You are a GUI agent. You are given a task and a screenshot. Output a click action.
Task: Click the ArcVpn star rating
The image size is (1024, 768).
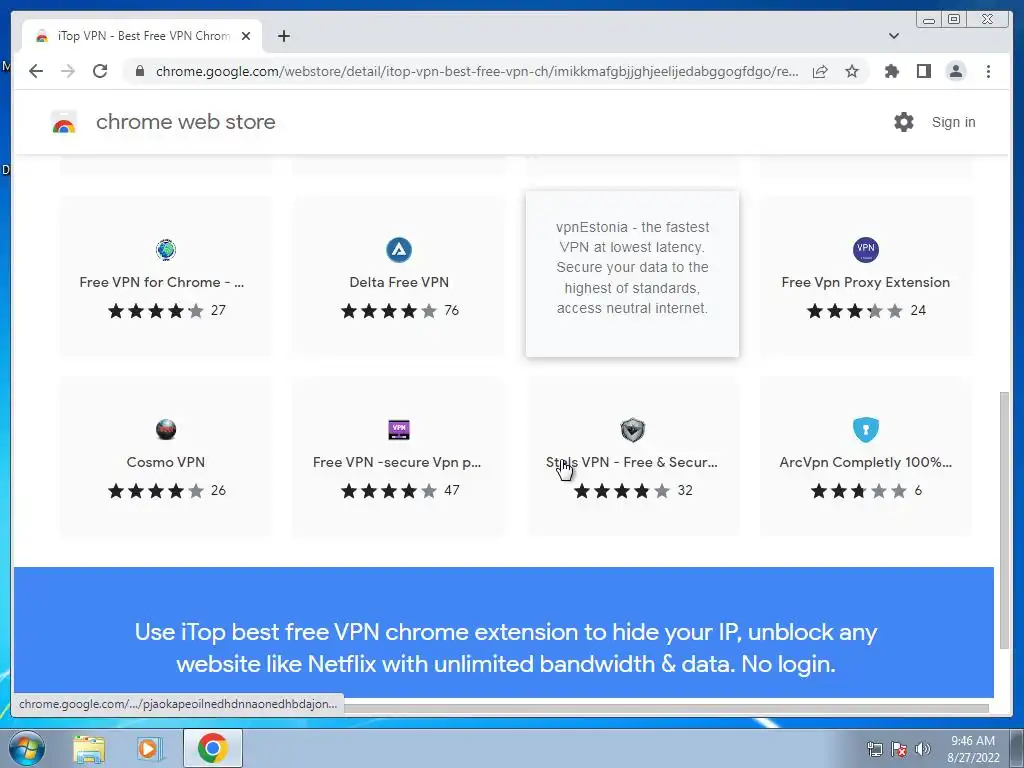pos(858,490)
